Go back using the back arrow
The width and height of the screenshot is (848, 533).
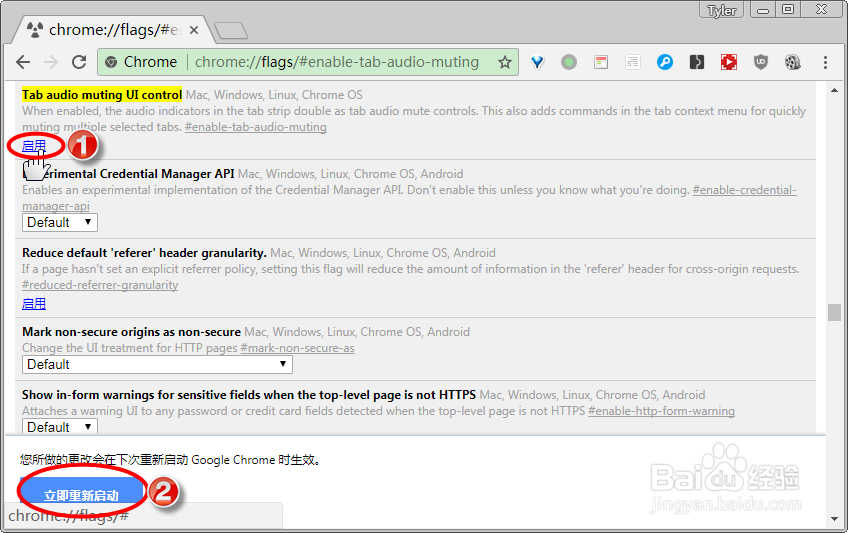[23, 62]
